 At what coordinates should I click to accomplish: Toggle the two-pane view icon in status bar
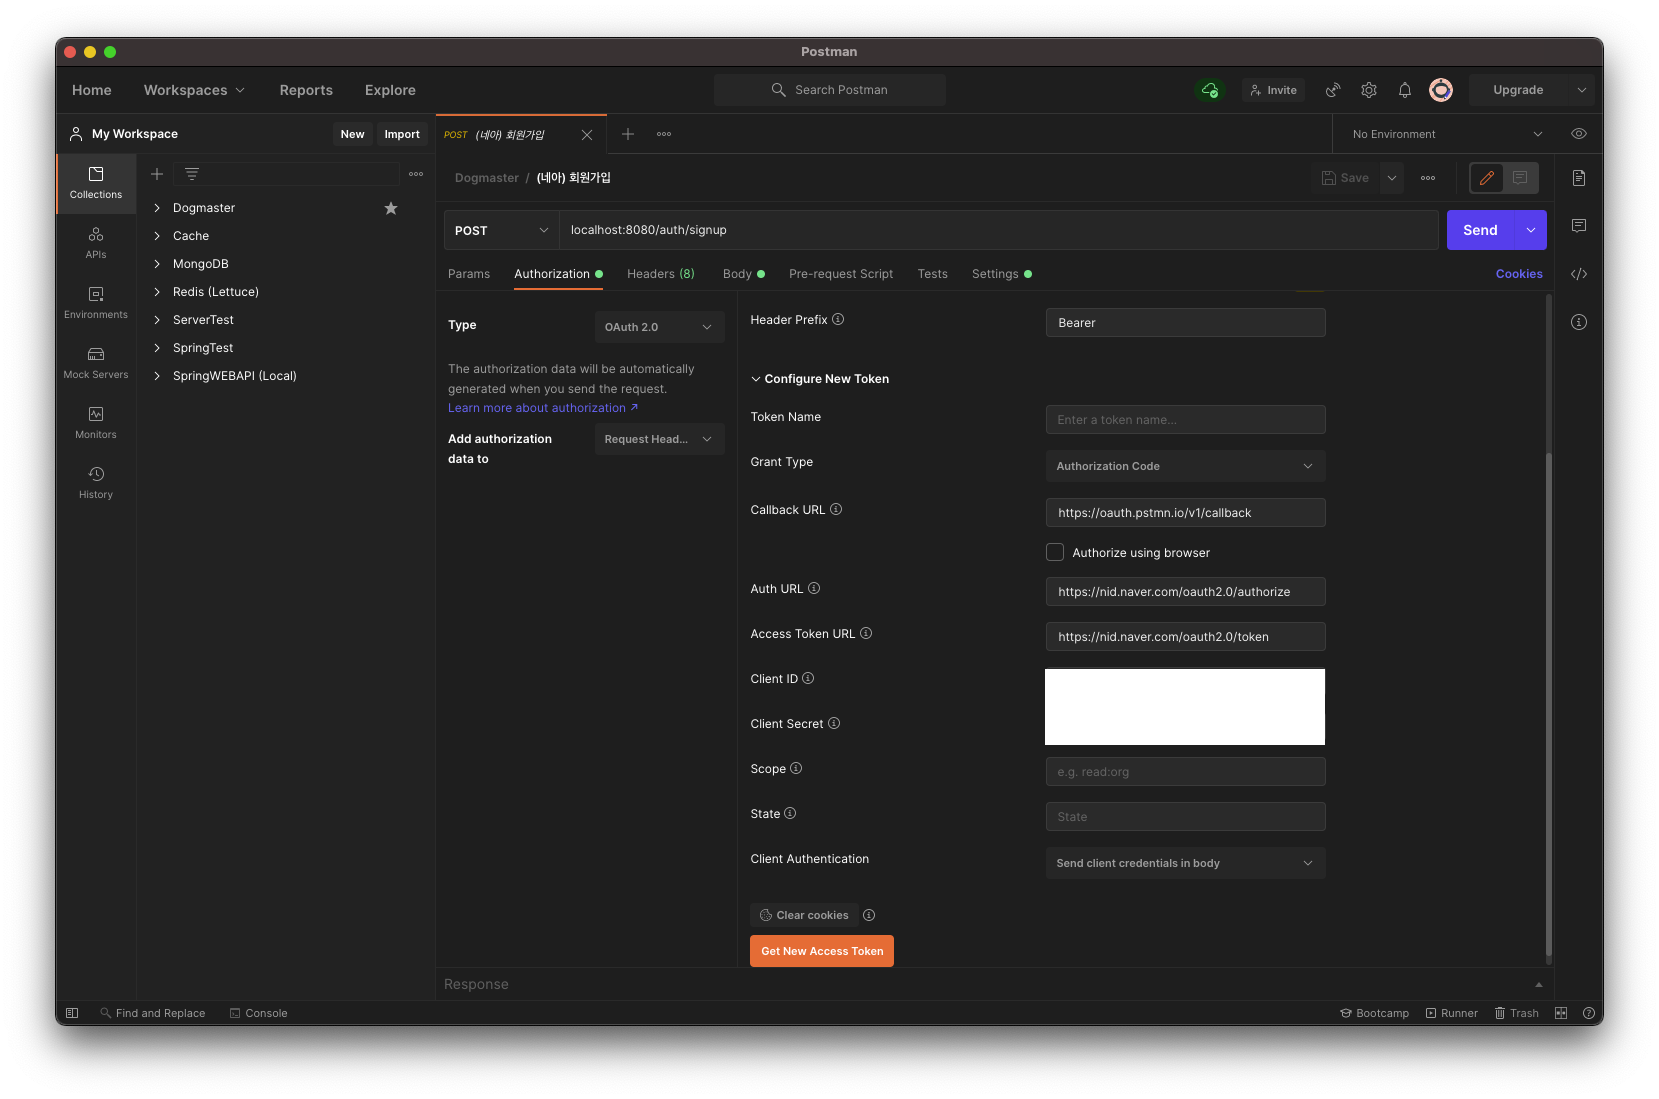coord(1561,1013)
